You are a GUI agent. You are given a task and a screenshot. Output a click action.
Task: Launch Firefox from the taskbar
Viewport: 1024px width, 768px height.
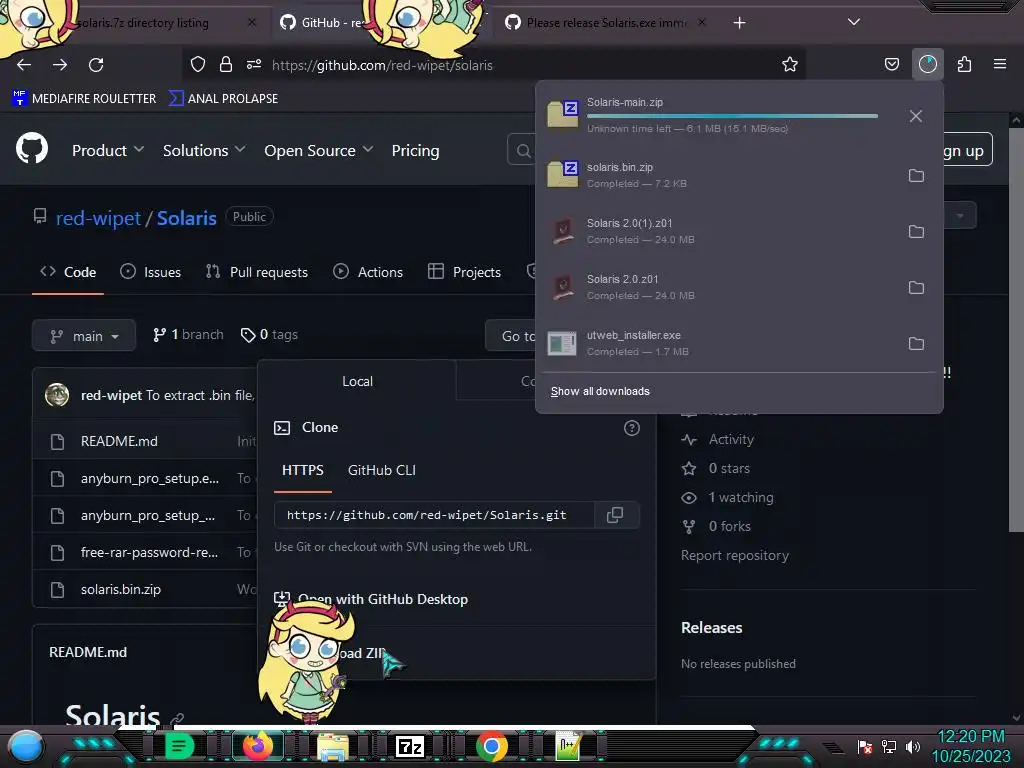pyautogui.click(x=257, y=746)
